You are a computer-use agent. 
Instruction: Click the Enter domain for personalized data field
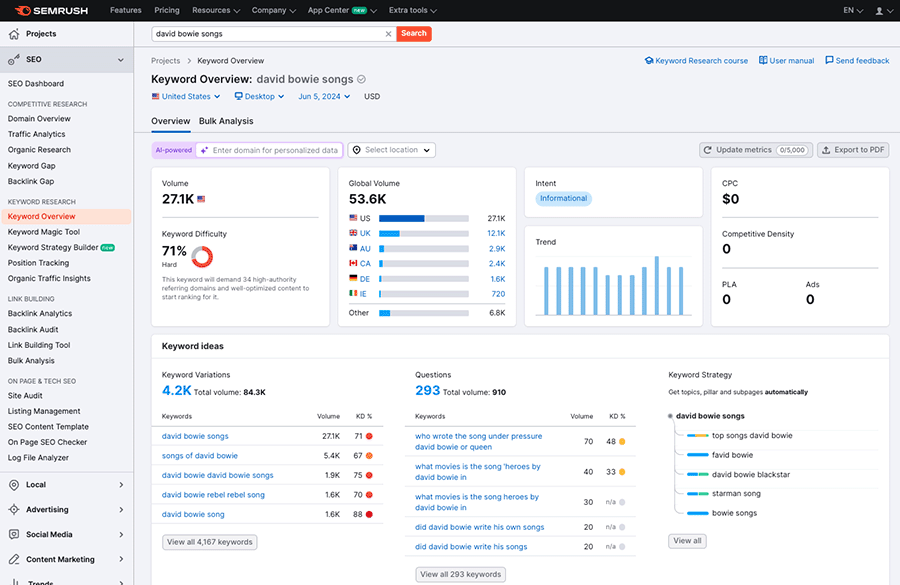(270, 150)
